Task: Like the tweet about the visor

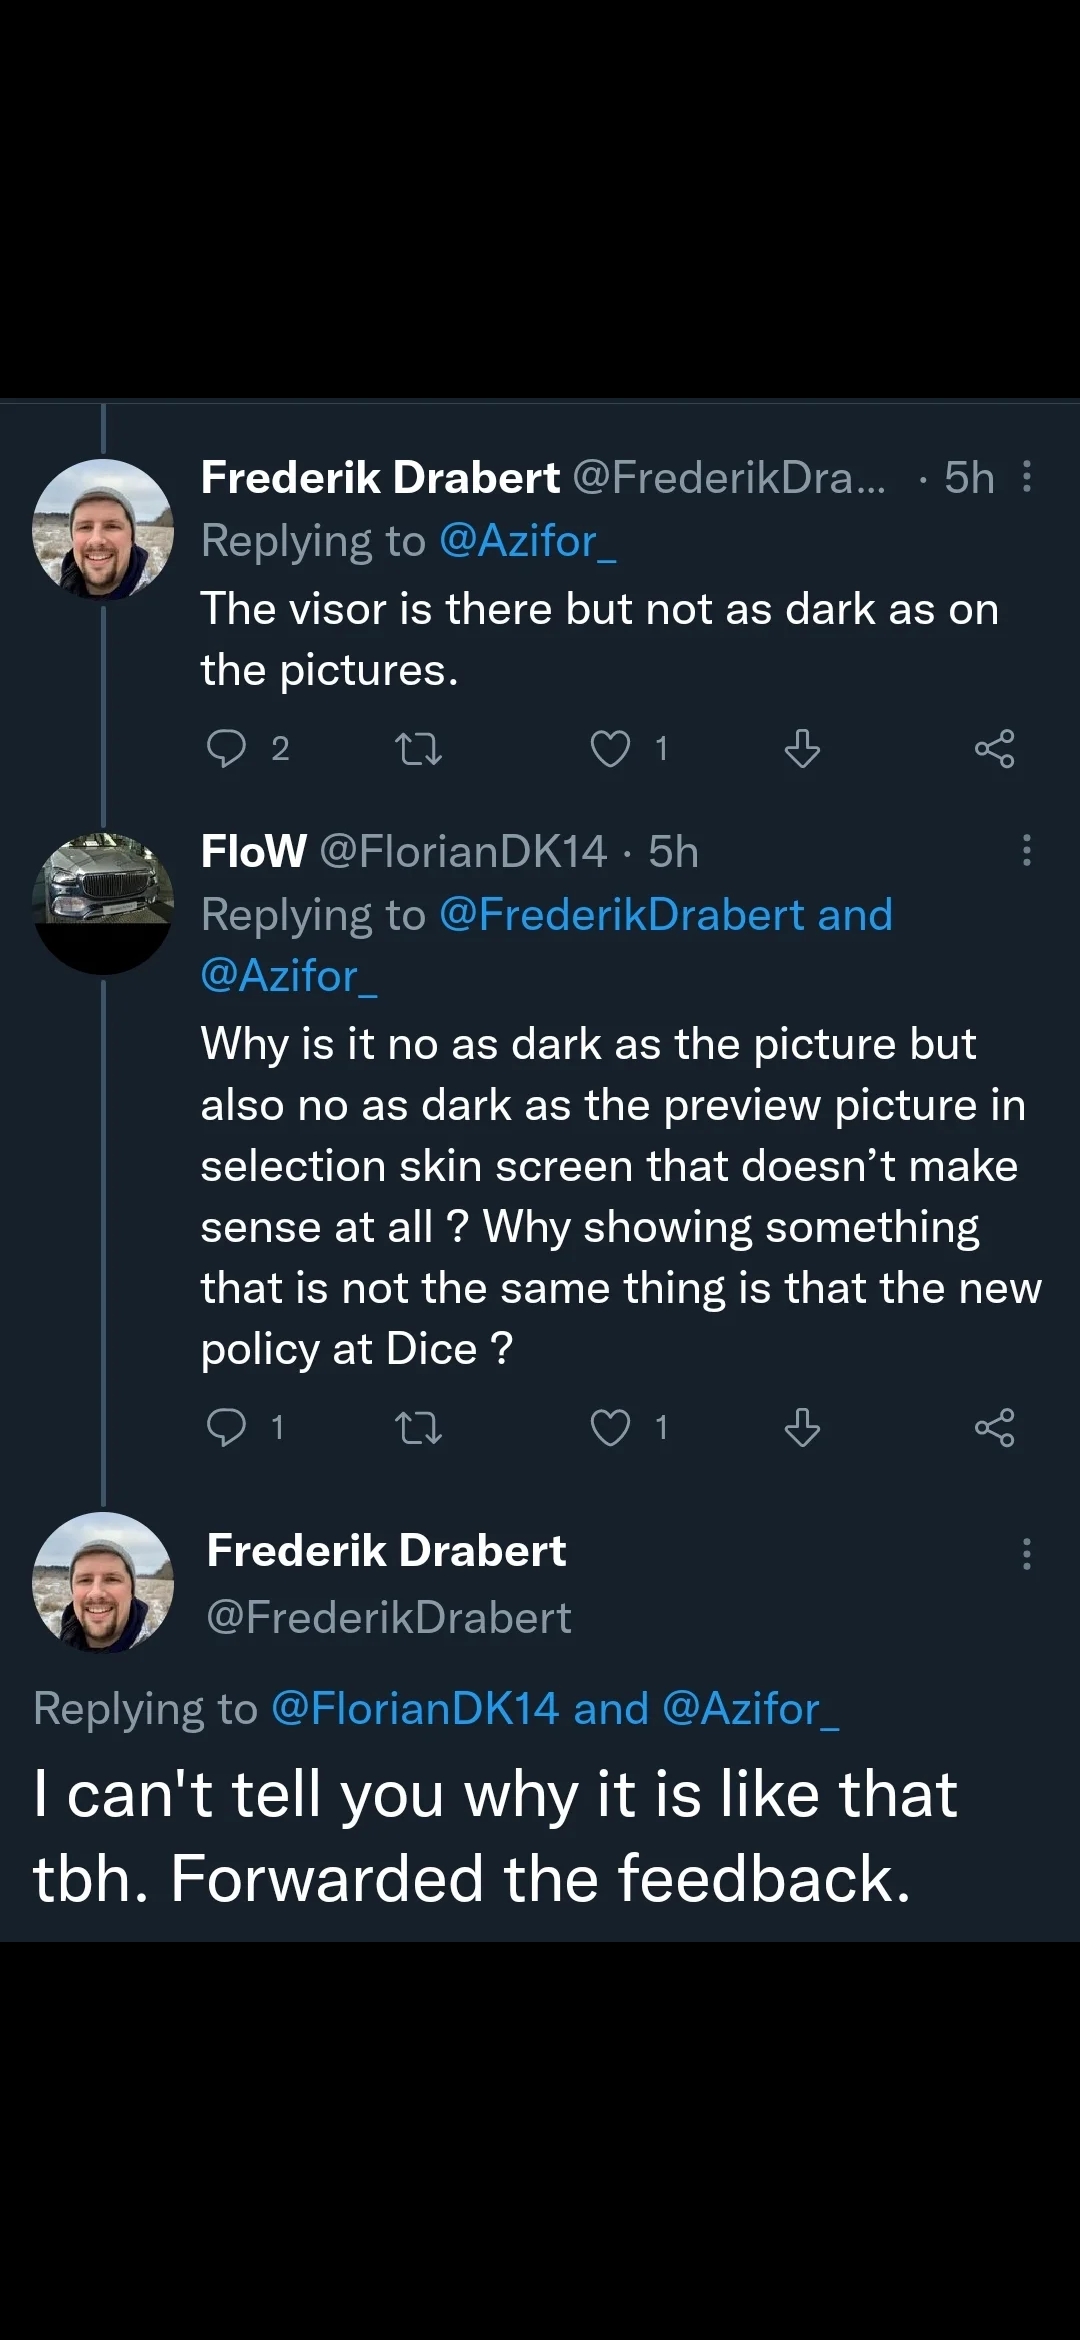Action: pyautogui.click(x=610, y=748)
